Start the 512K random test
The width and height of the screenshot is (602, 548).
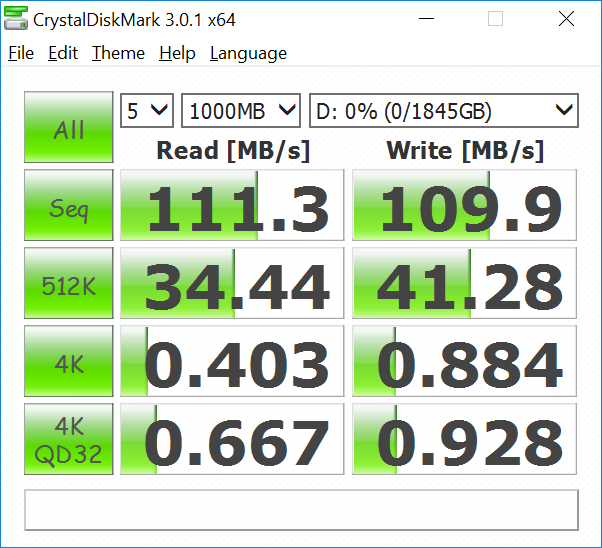(x=69, y=283)
